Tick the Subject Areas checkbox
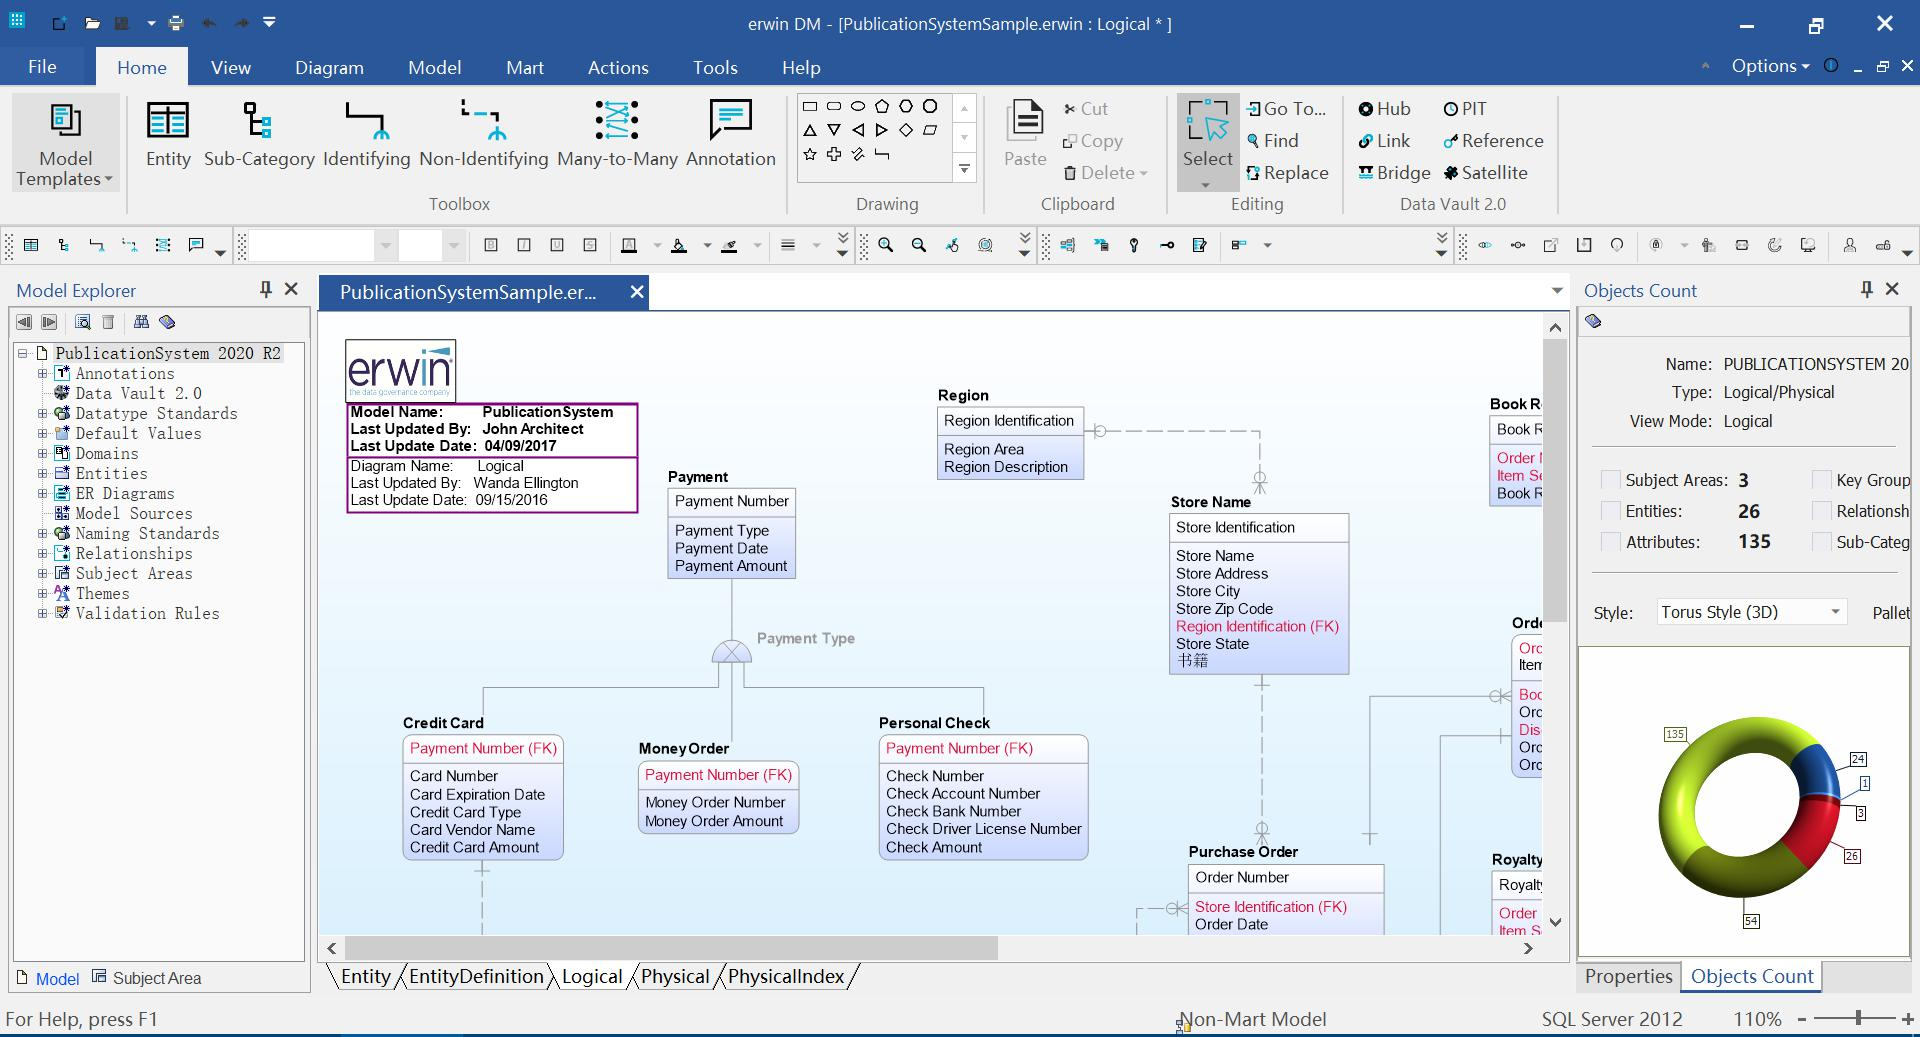The image size is (1920, 1037). [1610, 480]
